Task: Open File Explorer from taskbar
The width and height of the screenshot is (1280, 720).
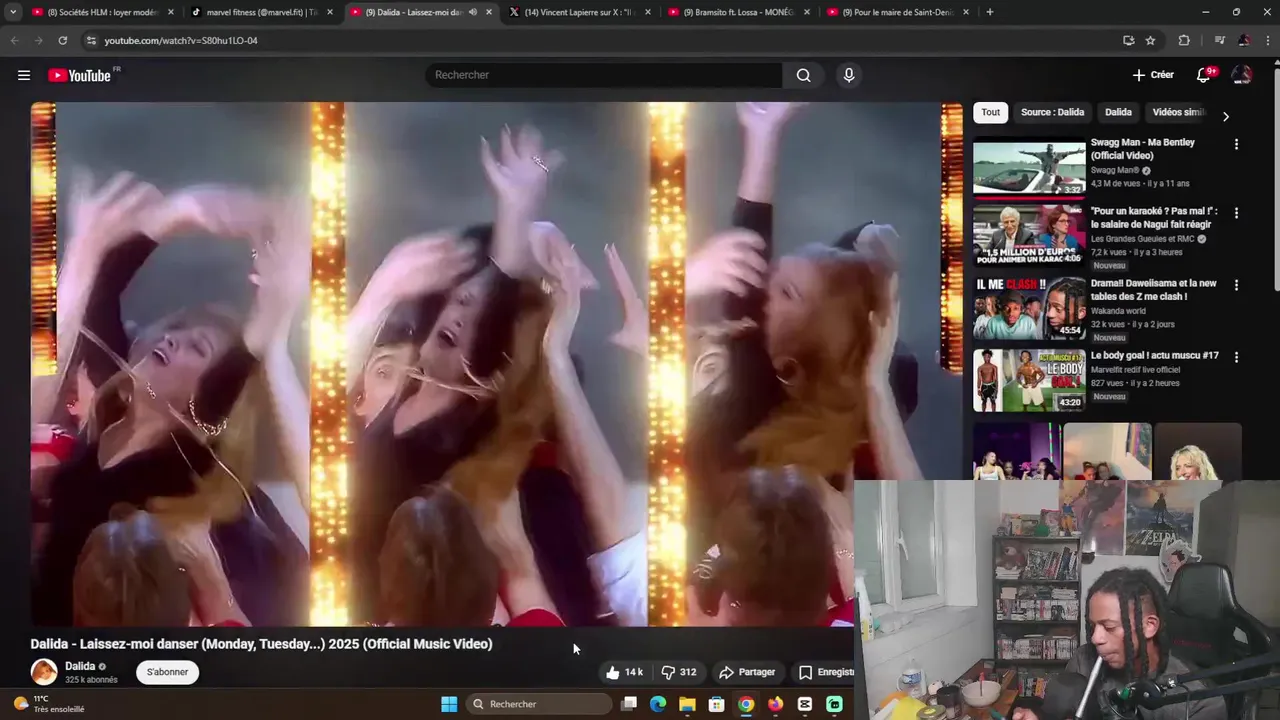Action: (687, 704)
